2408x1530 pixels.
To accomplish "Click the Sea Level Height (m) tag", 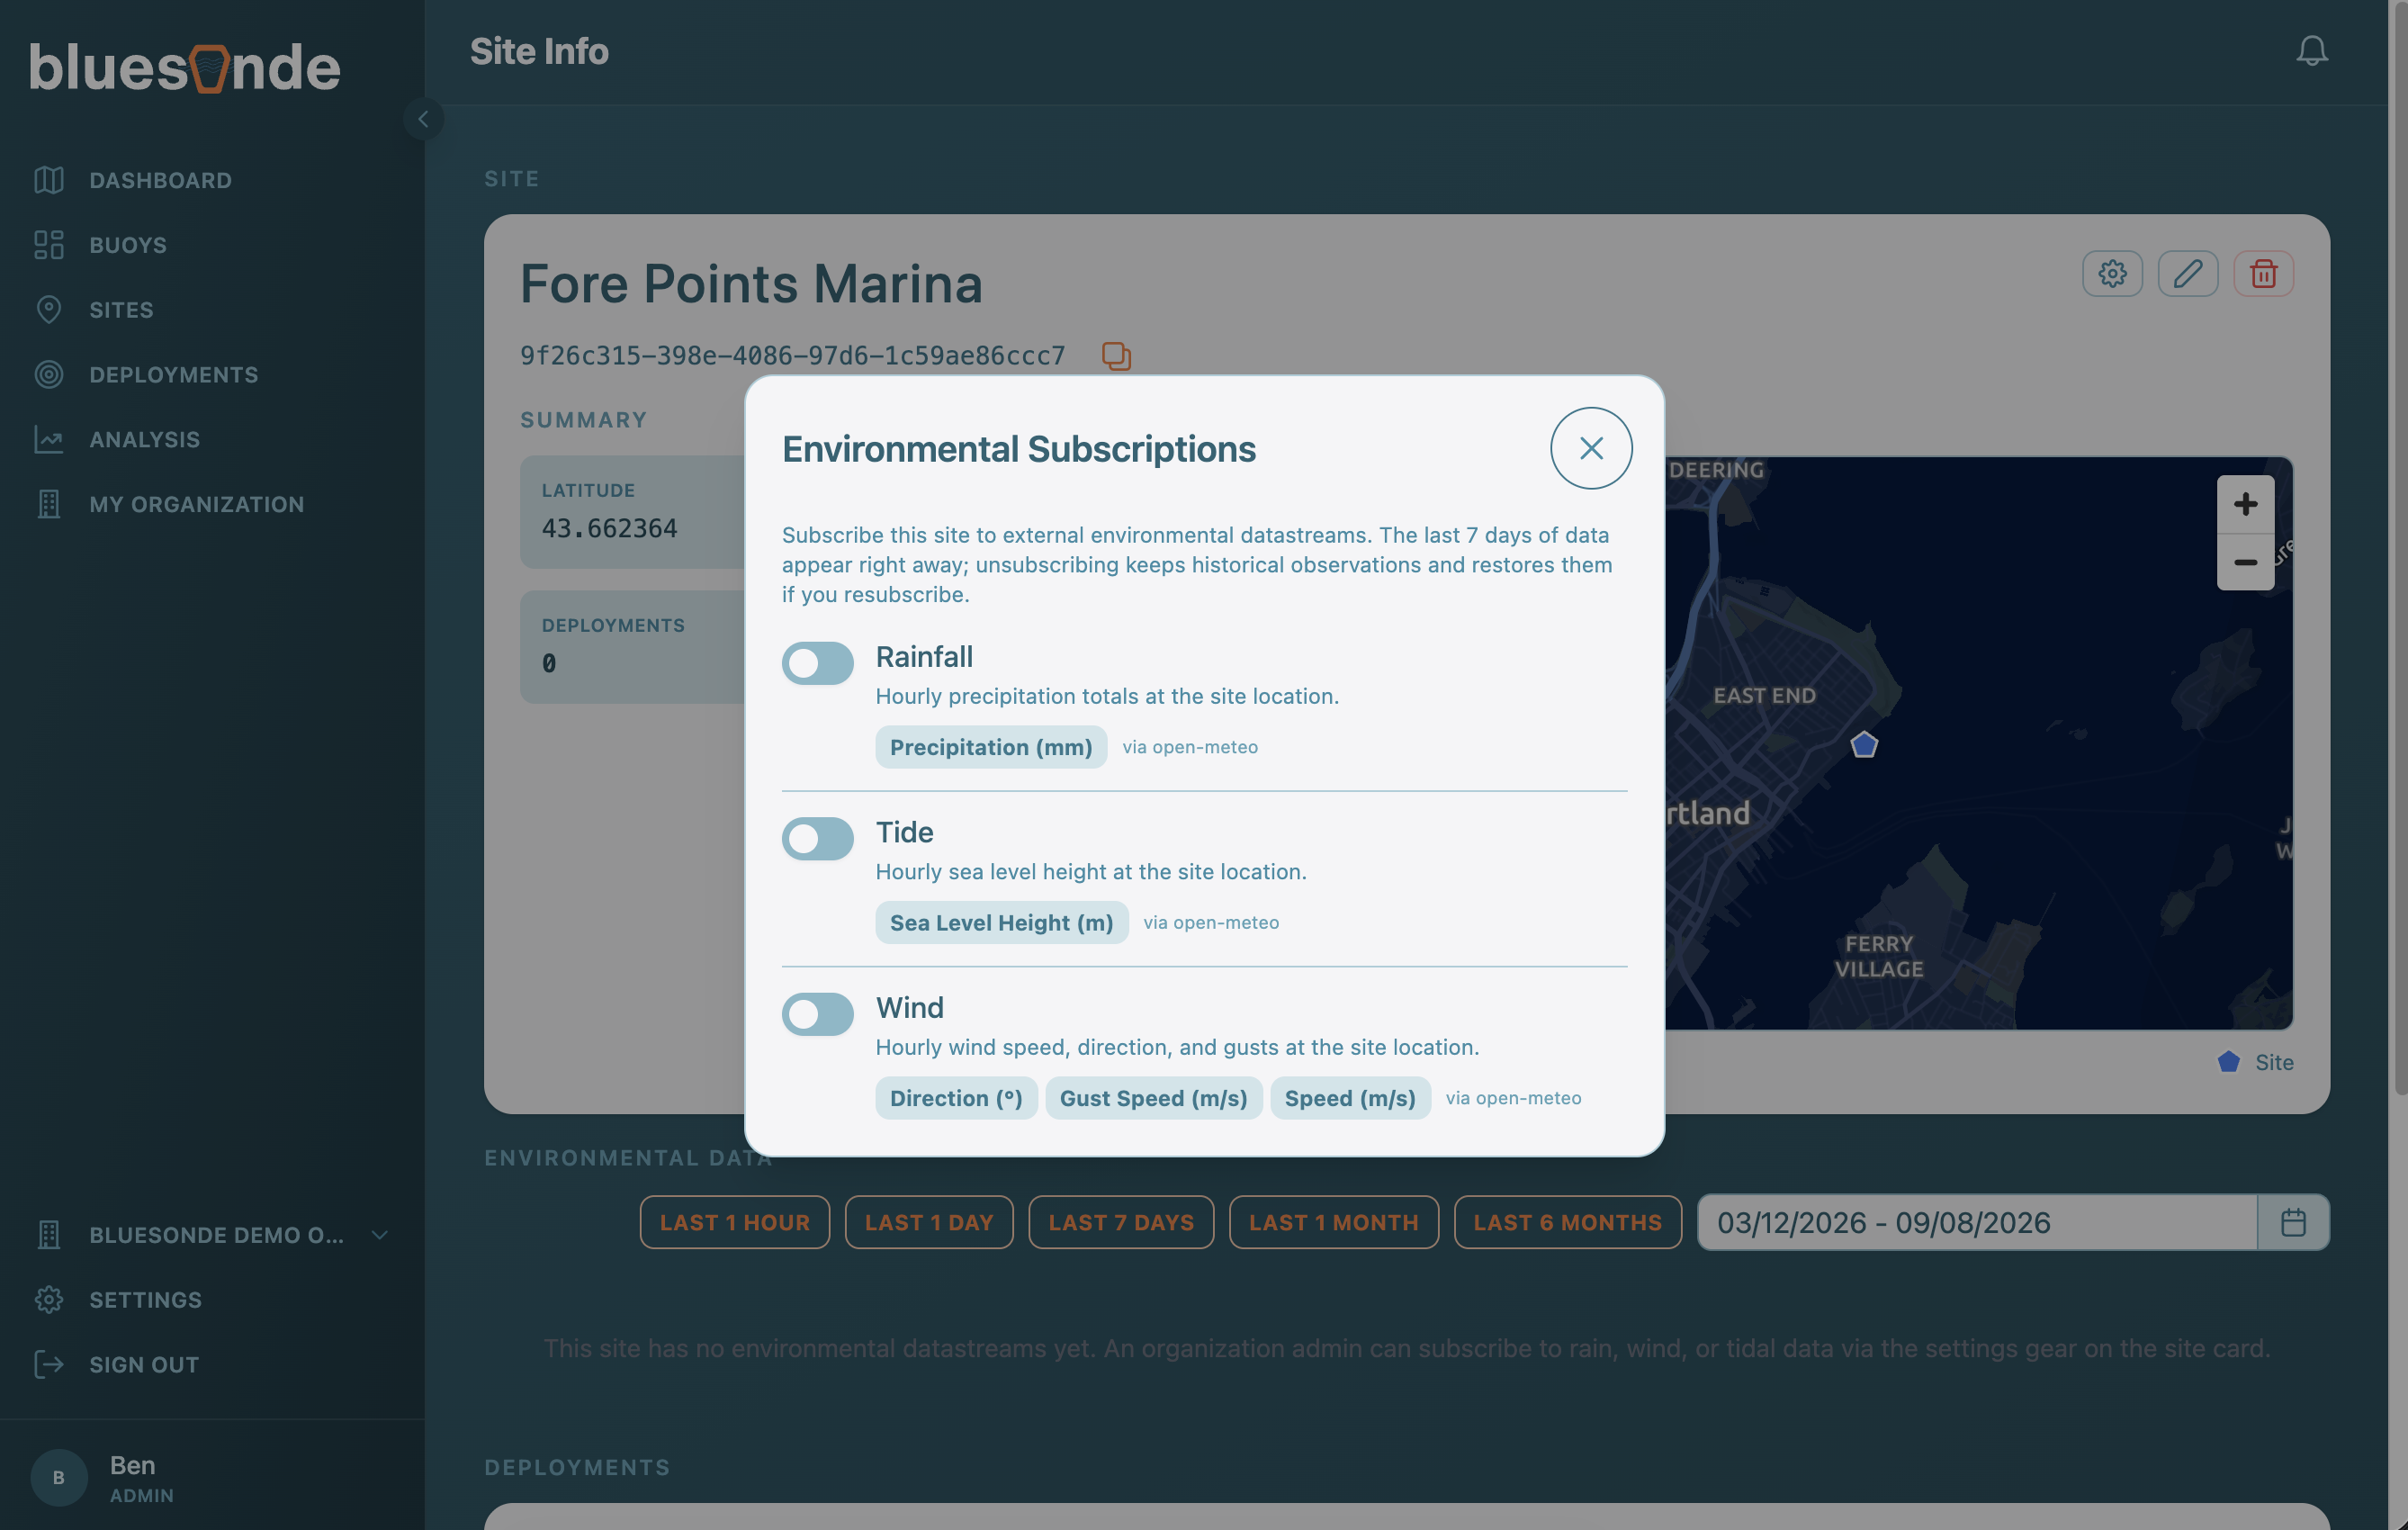I will point(1001,922).
